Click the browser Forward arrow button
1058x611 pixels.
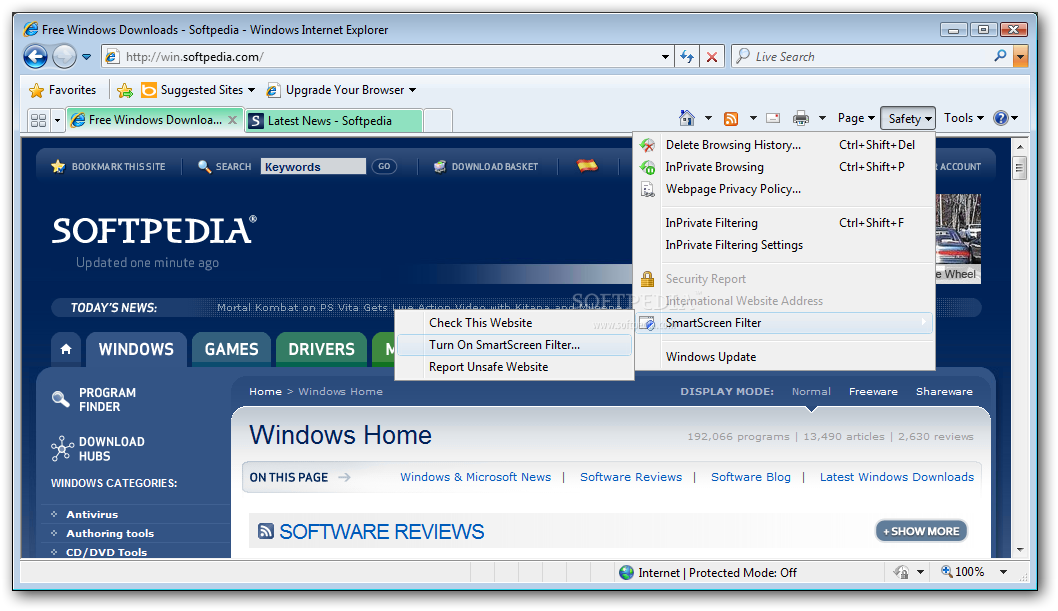point(64,57)
